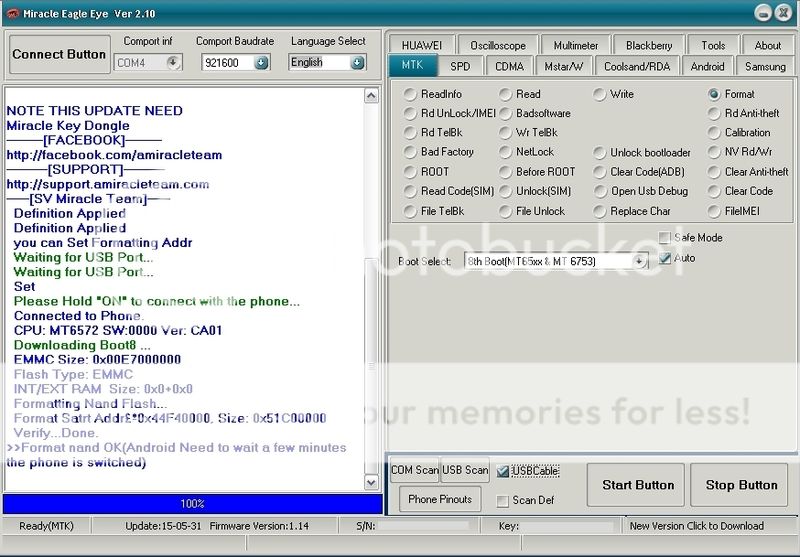The image size is (800, 557).
Task: Enable the Safe Mode checkbox
Action: click(665, 238)
